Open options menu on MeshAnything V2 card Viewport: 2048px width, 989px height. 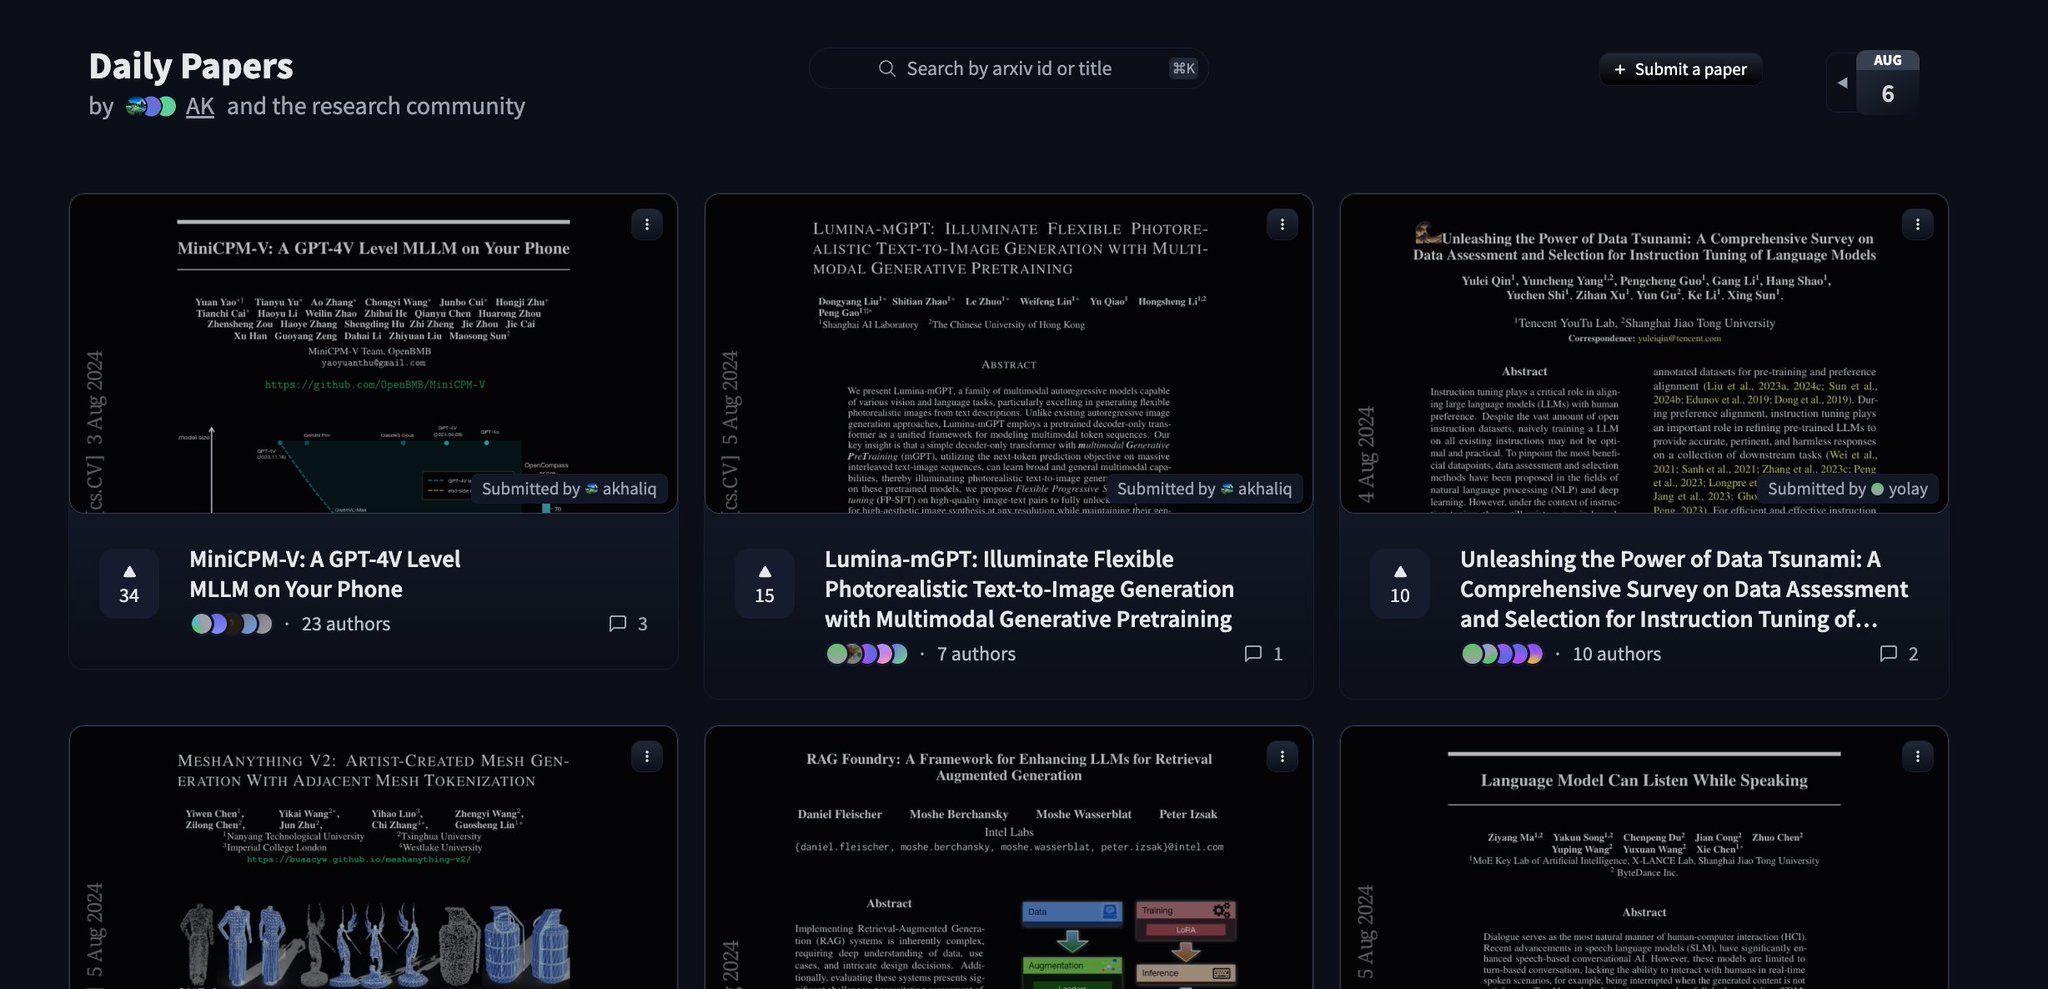coord(647,756)
